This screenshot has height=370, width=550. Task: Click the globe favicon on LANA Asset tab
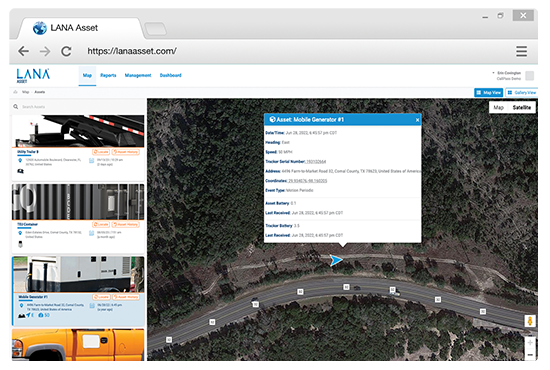tap(40, 28)
